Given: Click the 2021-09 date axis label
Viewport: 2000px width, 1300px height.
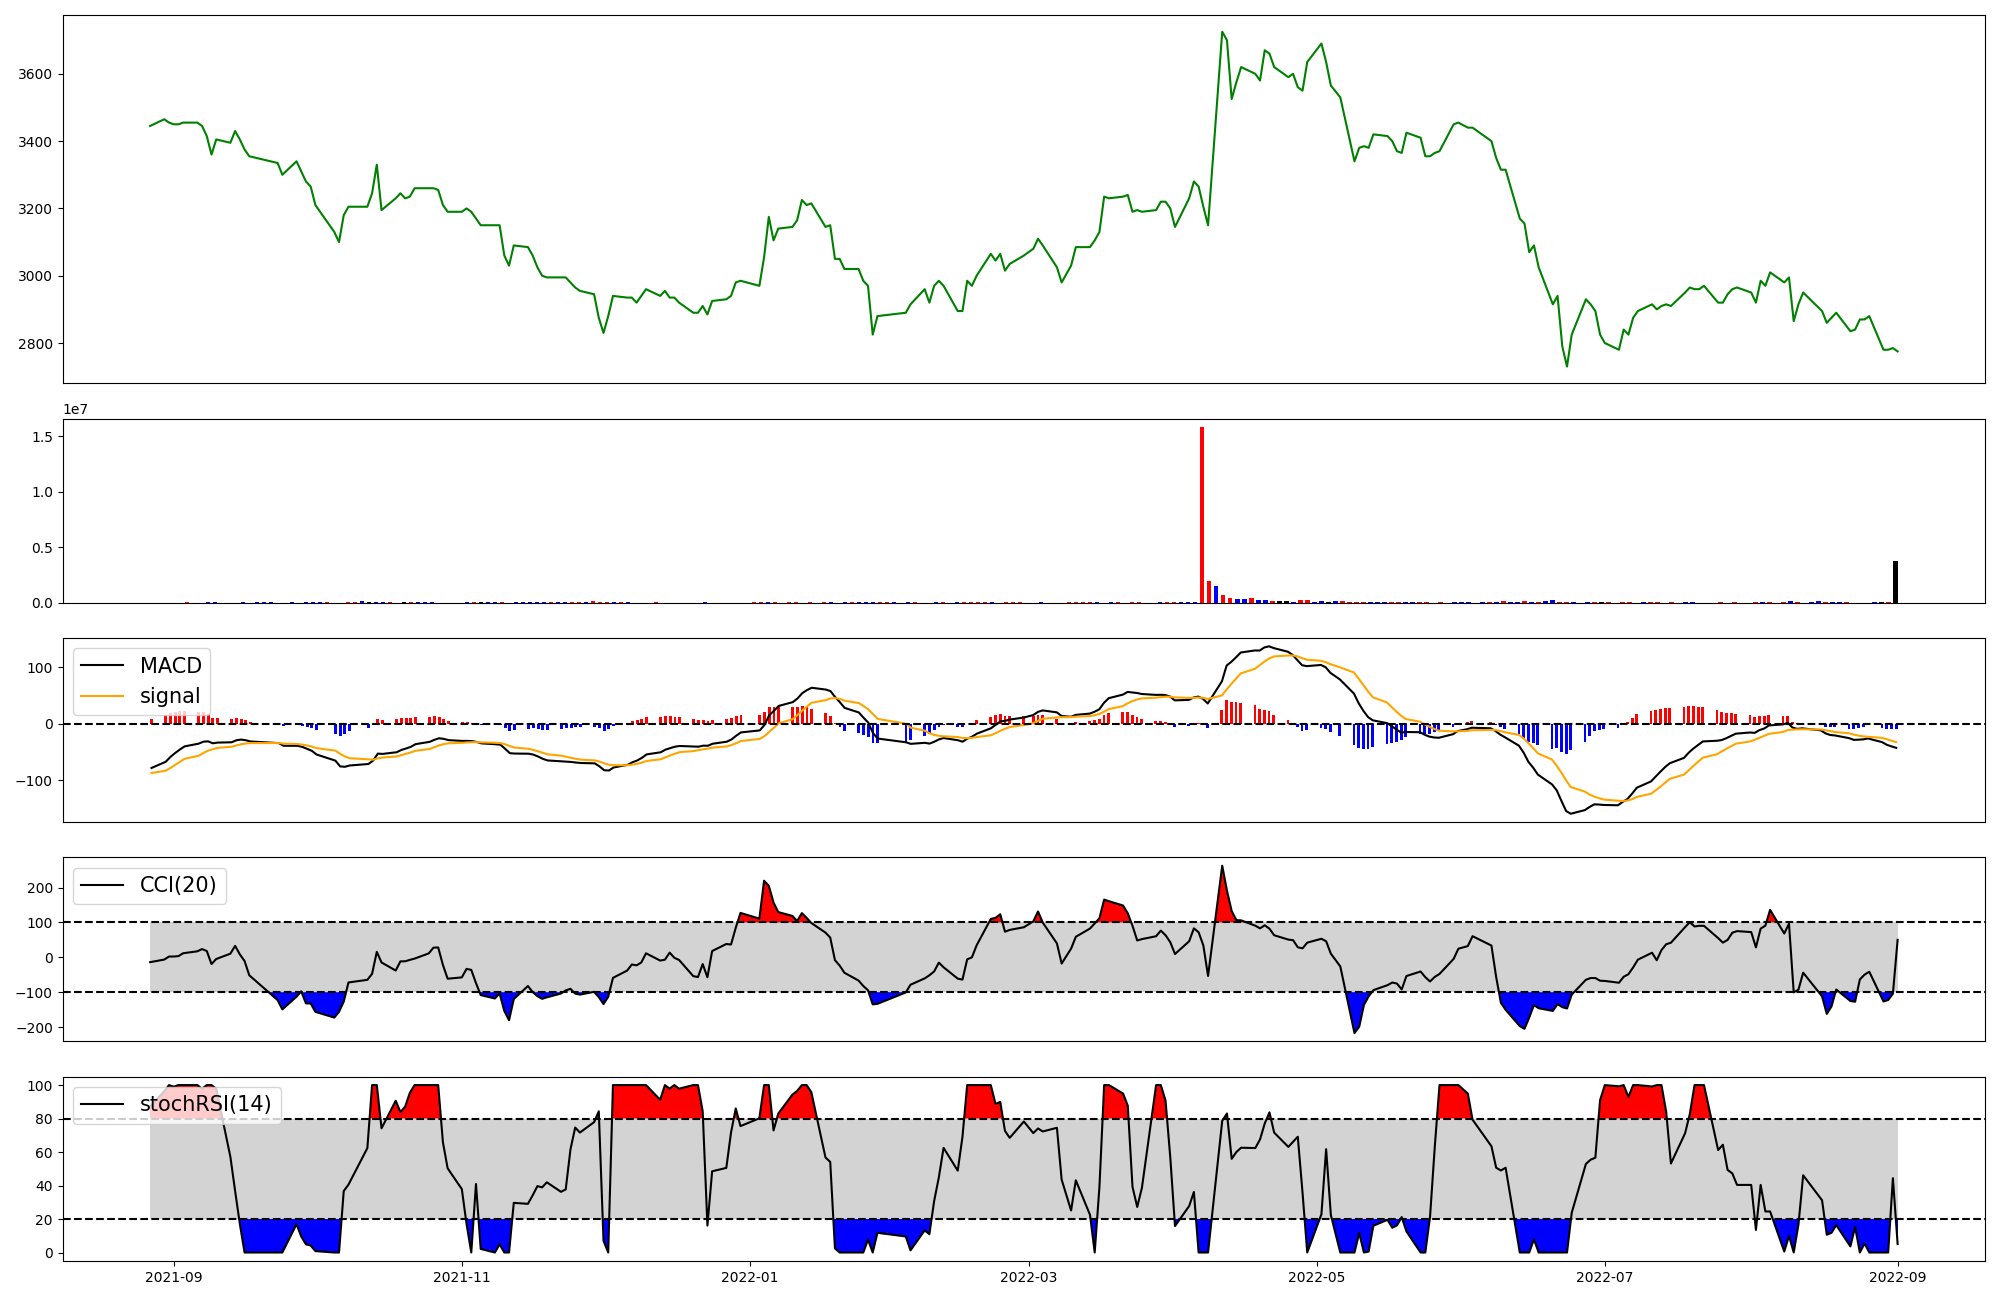Looking at the screenshot, I should pyautogui.click(x=174, y=1277).
